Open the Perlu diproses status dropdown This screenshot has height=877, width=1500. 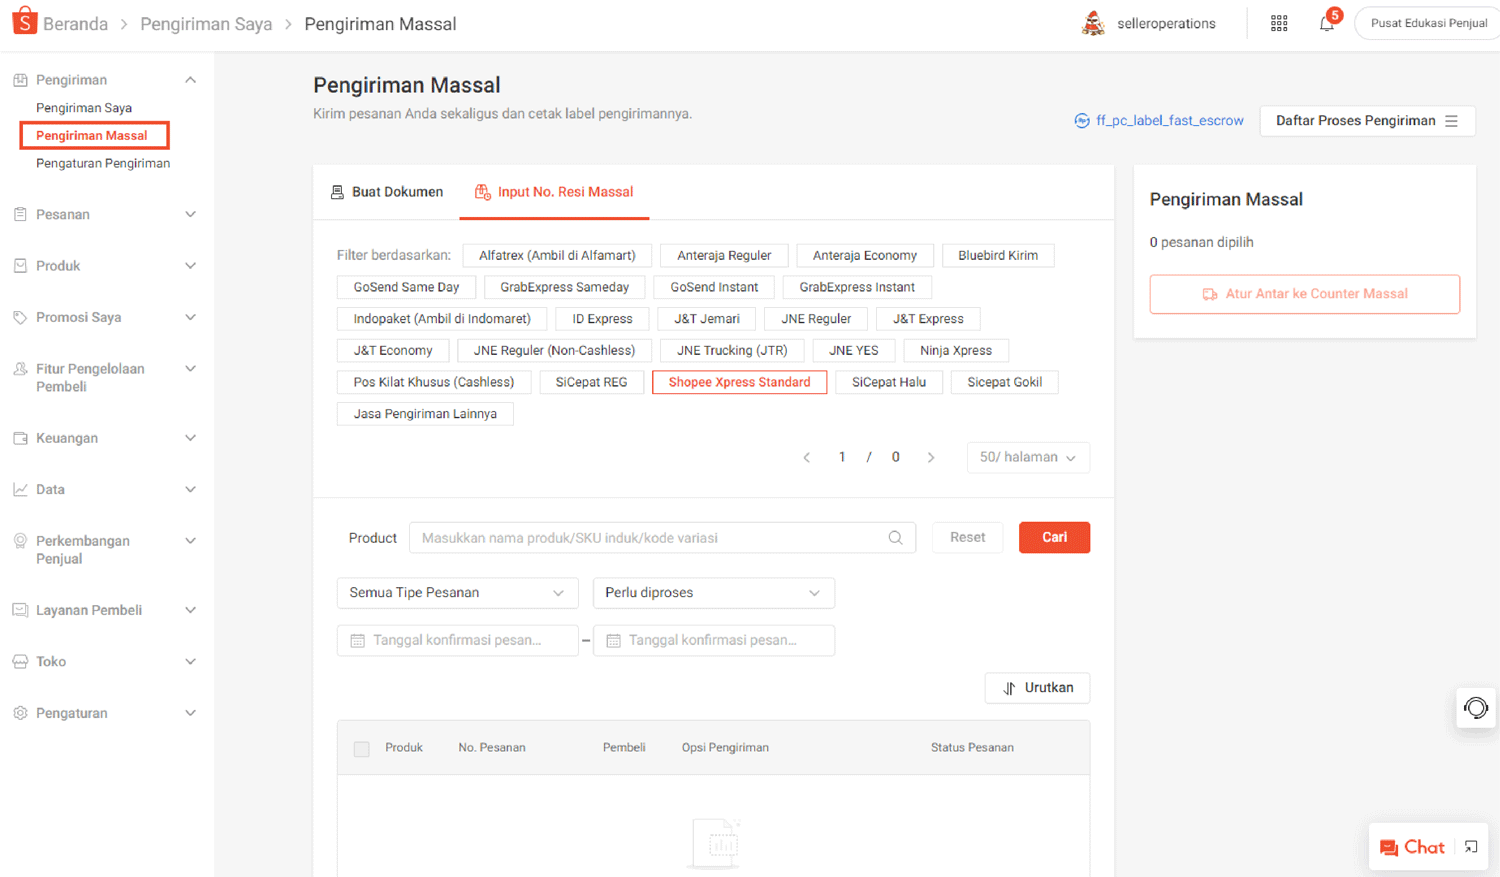(x=713, y=593)
